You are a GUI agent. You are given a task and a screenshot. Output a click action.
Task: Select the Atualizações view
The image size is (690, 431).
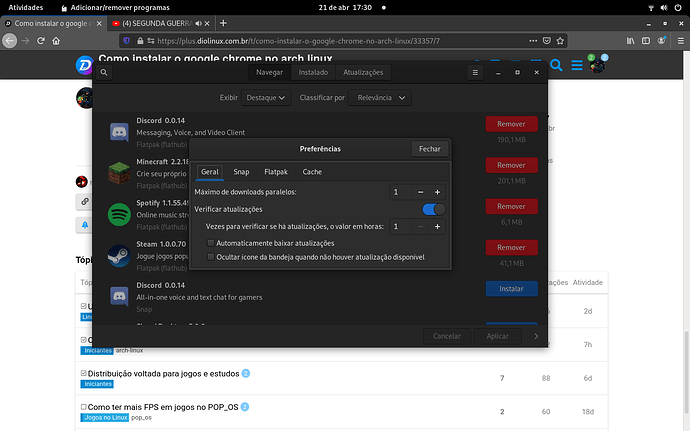click(x=363, y=73)
